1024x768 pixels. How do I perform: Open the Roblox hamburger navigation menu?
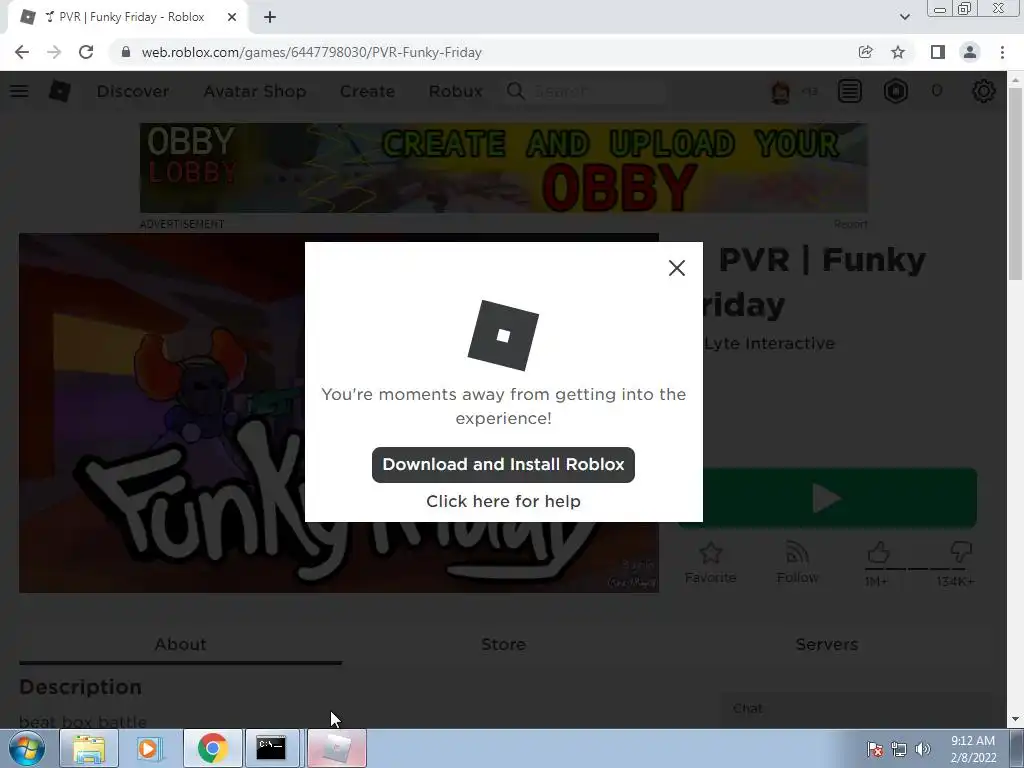[x=19, y=91]
